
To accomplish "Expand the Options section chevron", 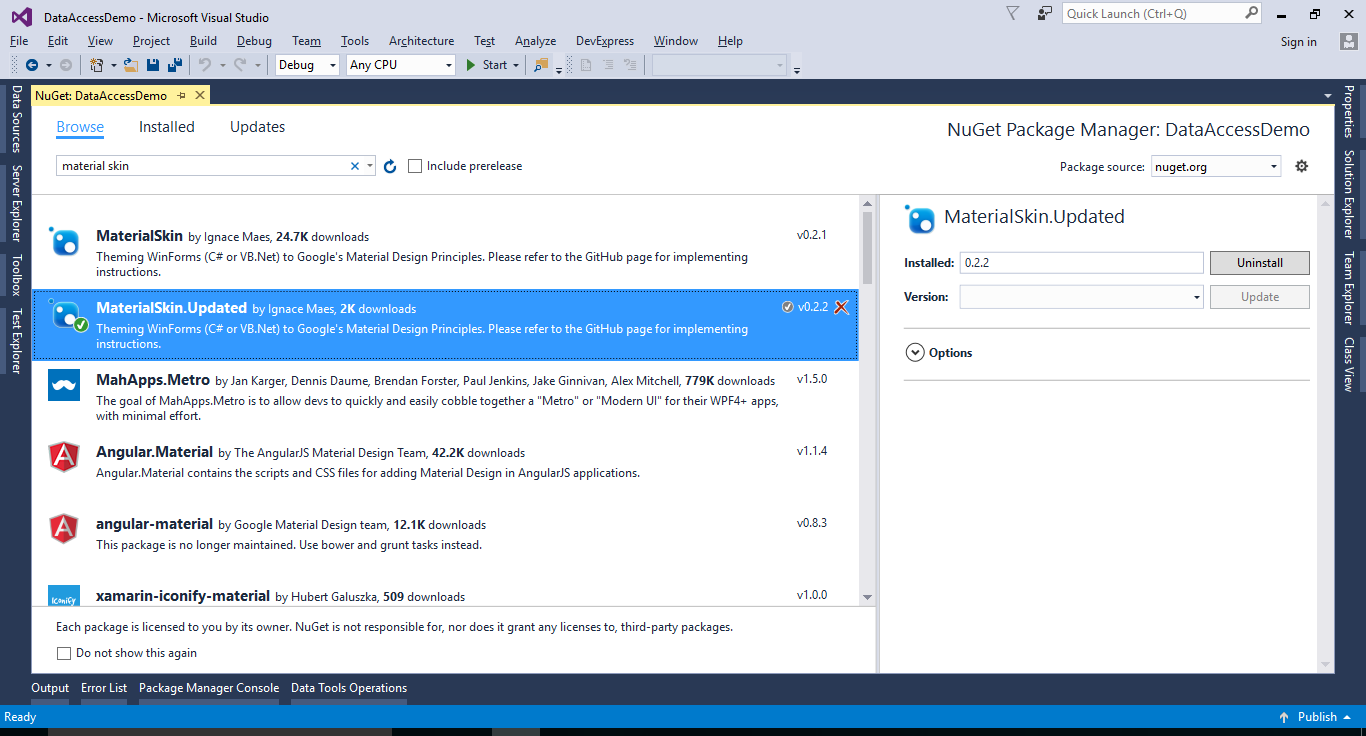I will [914, 352].
